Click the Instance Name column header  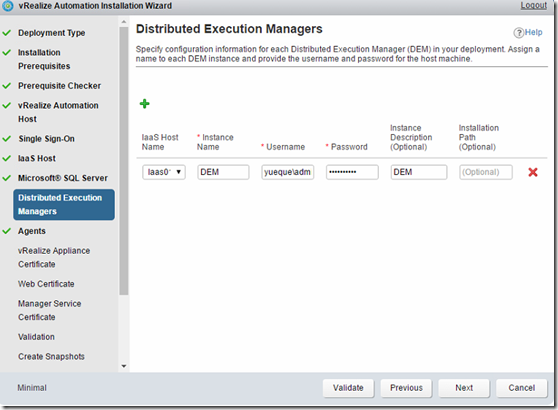click(215, 142)
